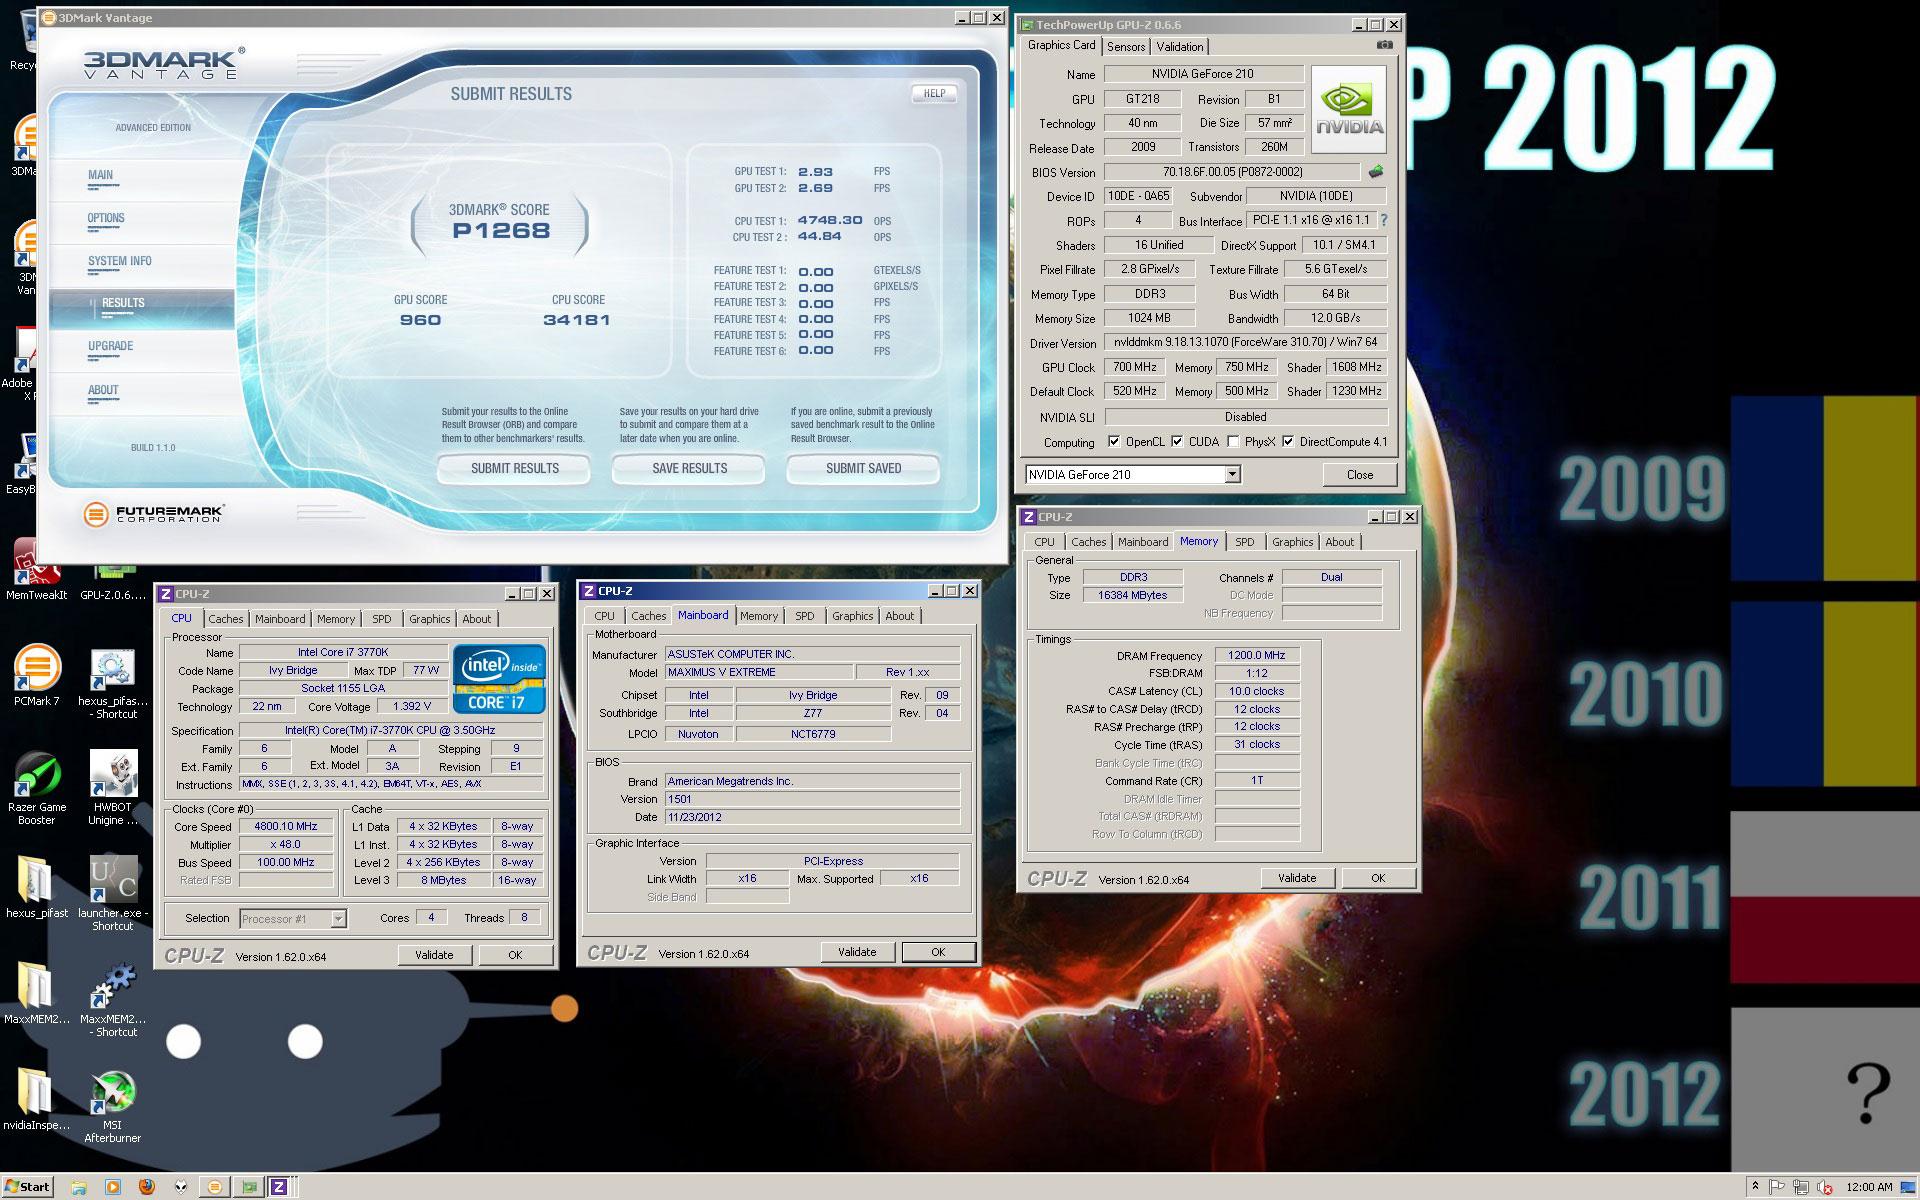
Task: Click OK in CPU-Z Mainboard window
Action: coord(938,952)
